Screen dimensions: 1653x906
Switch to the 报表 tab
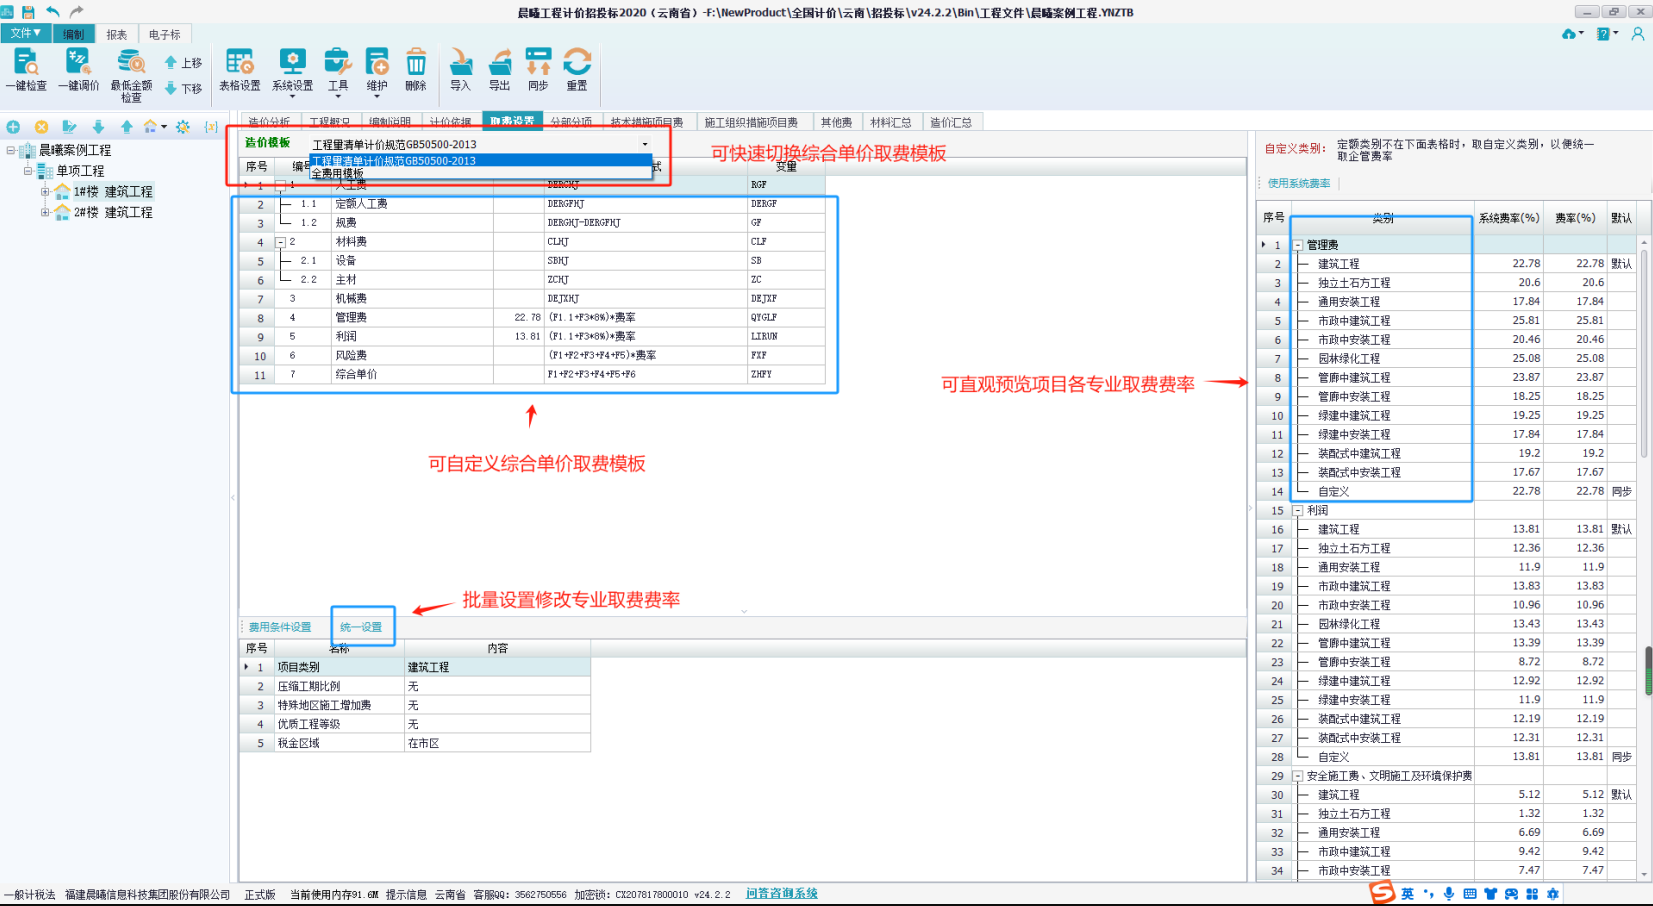(x=117, y=35)
